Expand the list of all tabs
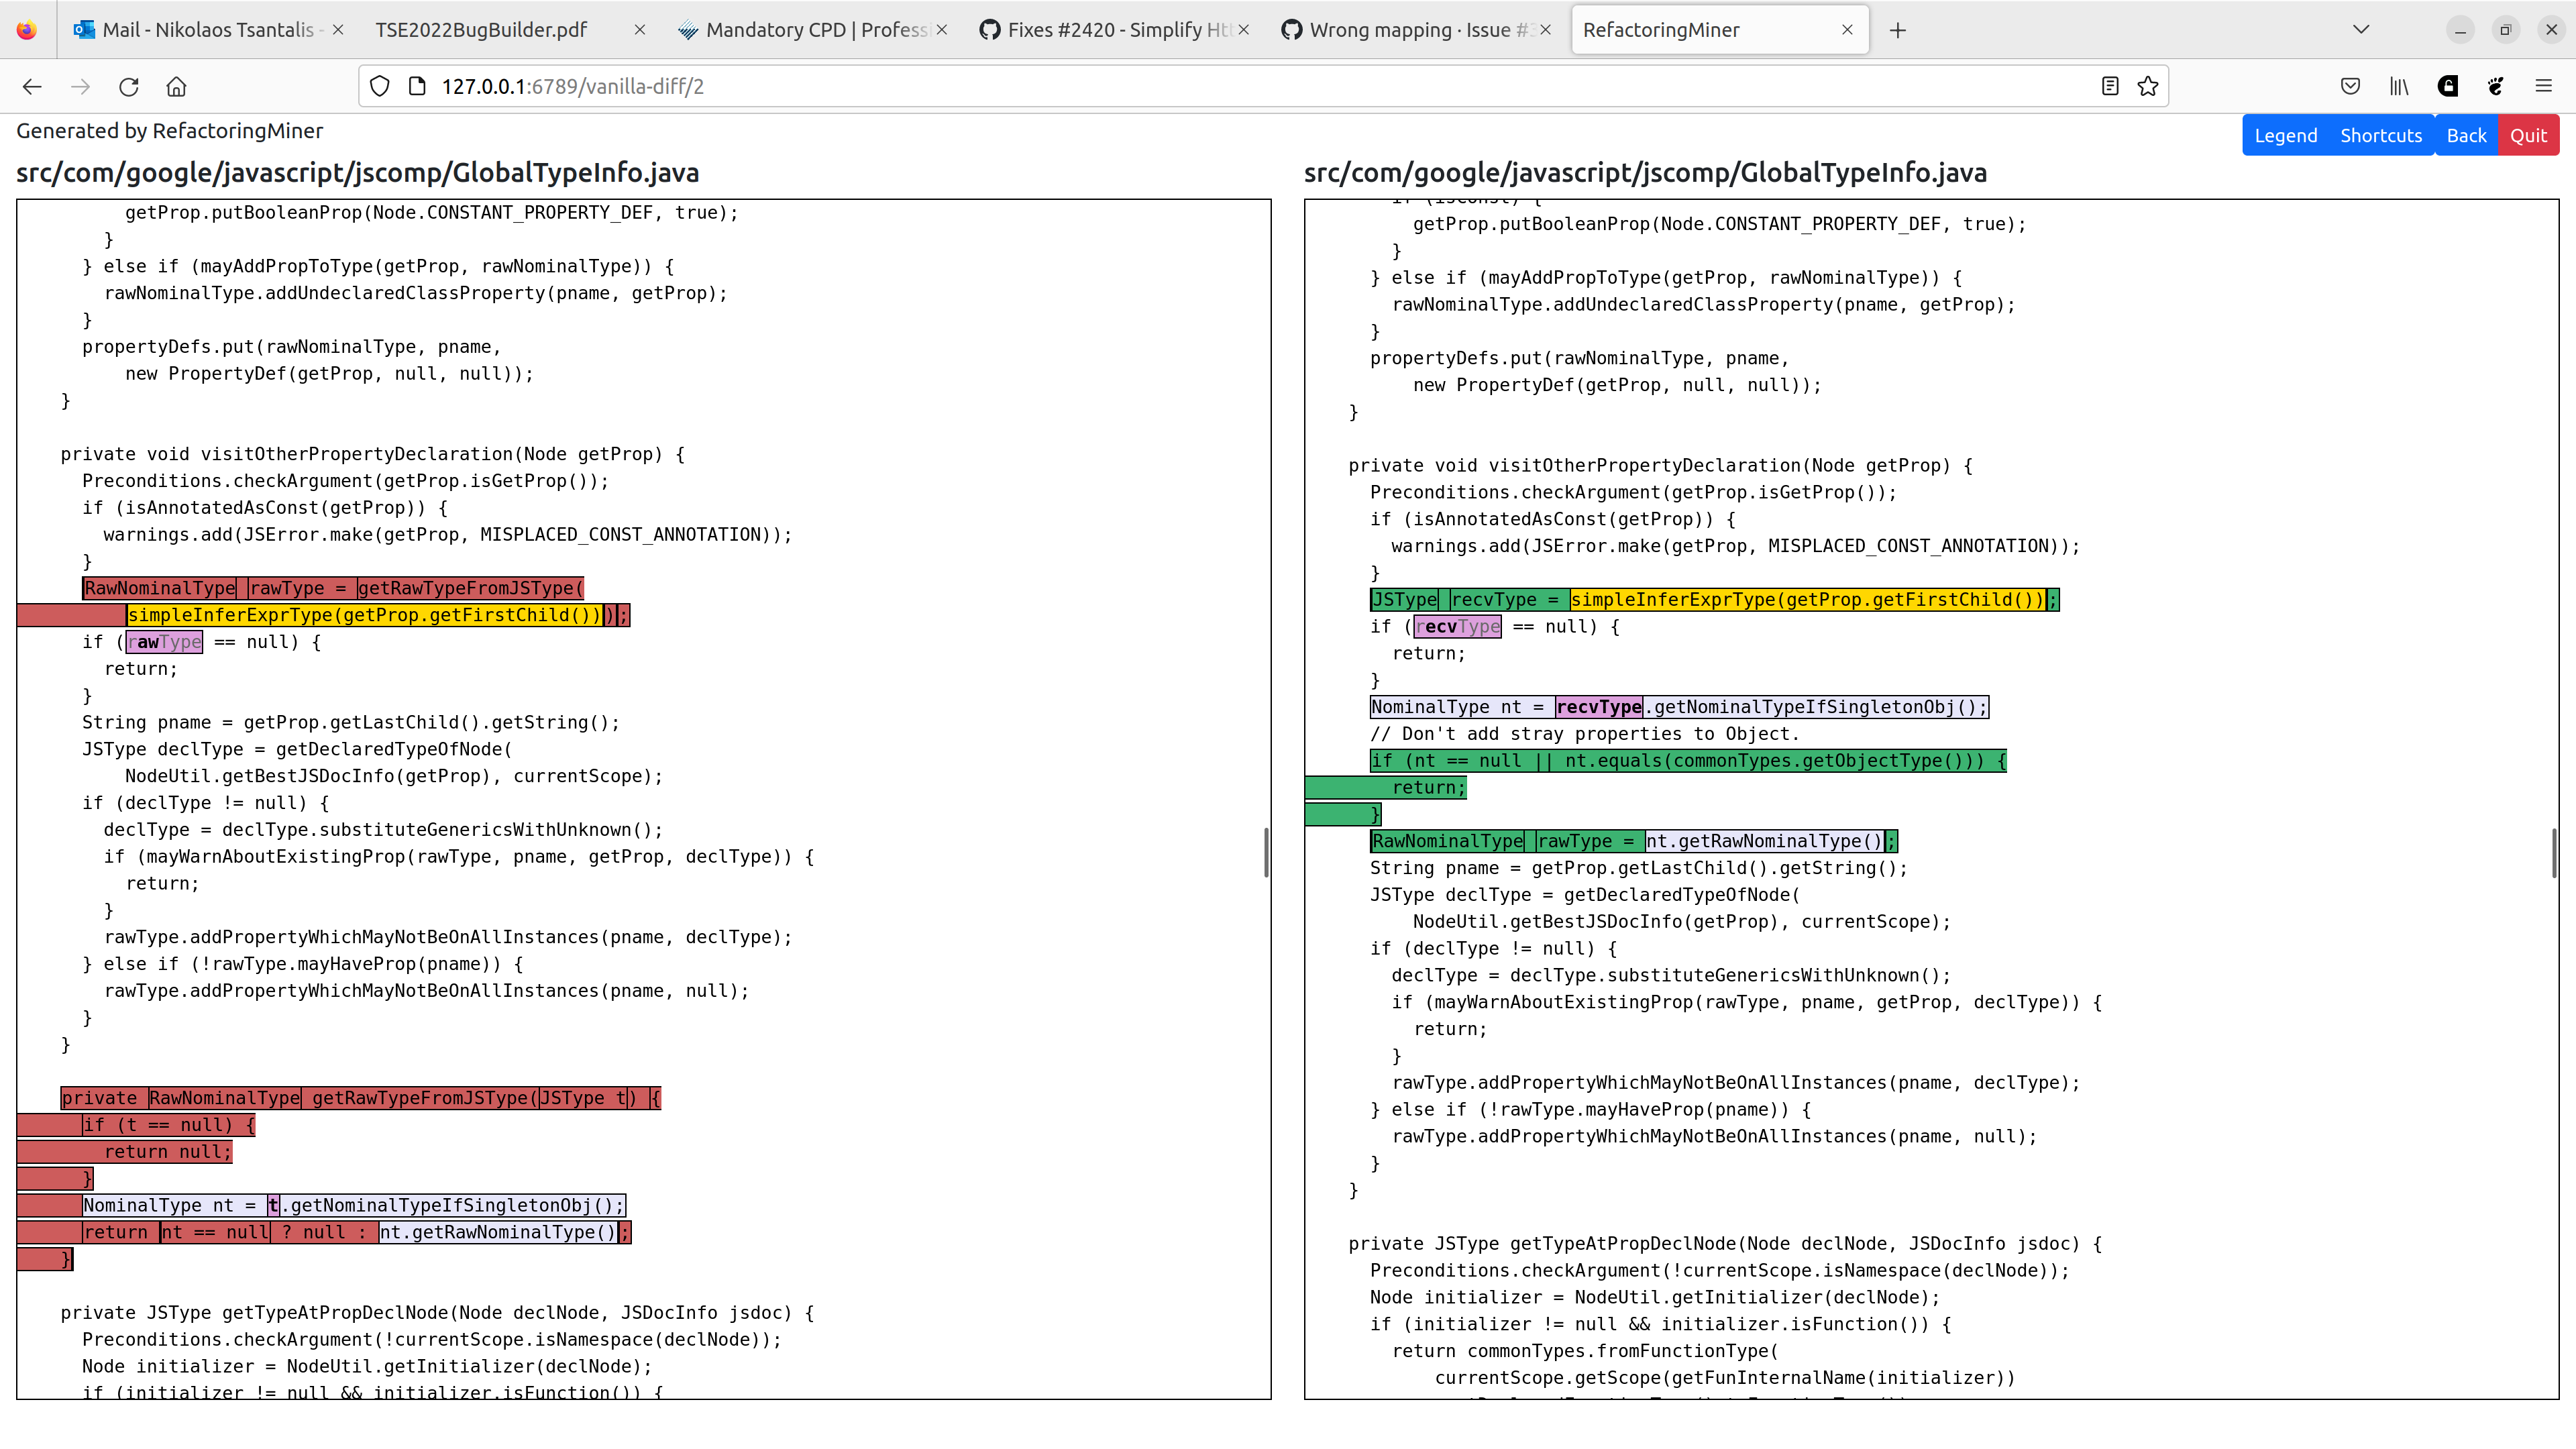The height and width of the screenshot is (1449, 2576). [x=2361, y=29]
